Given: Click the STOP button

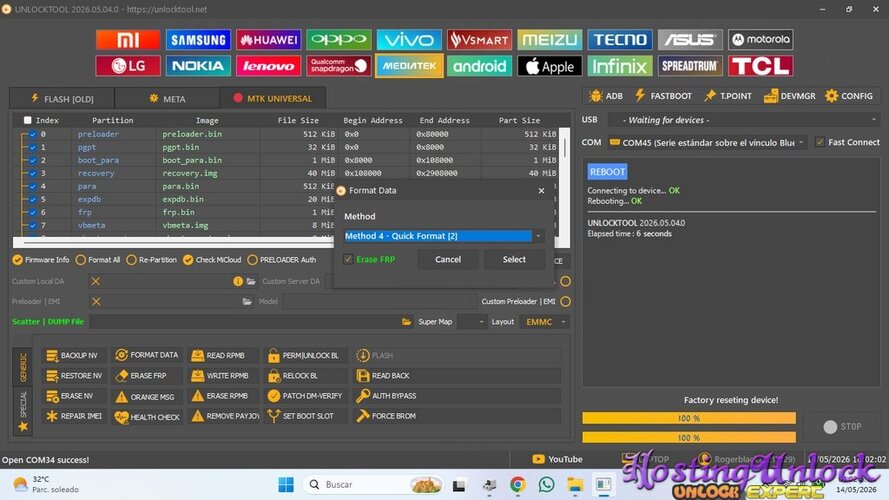Looking at the screenshot, I should [x=843, y=427].
